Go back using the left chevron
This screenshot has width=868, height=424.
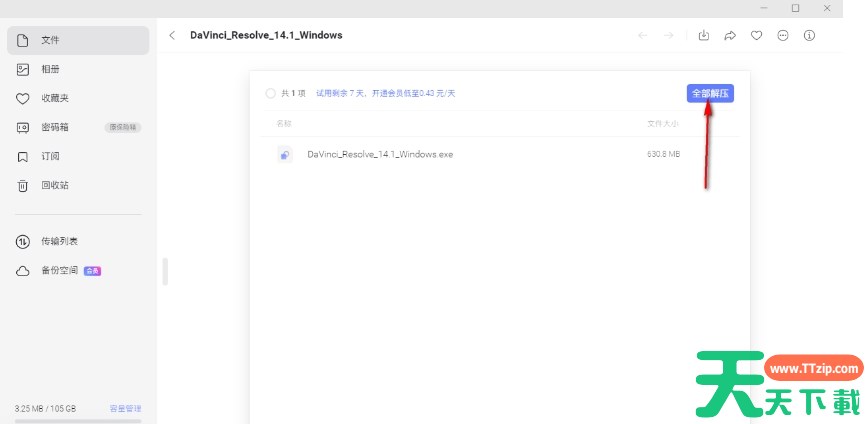tap(172, 35)
